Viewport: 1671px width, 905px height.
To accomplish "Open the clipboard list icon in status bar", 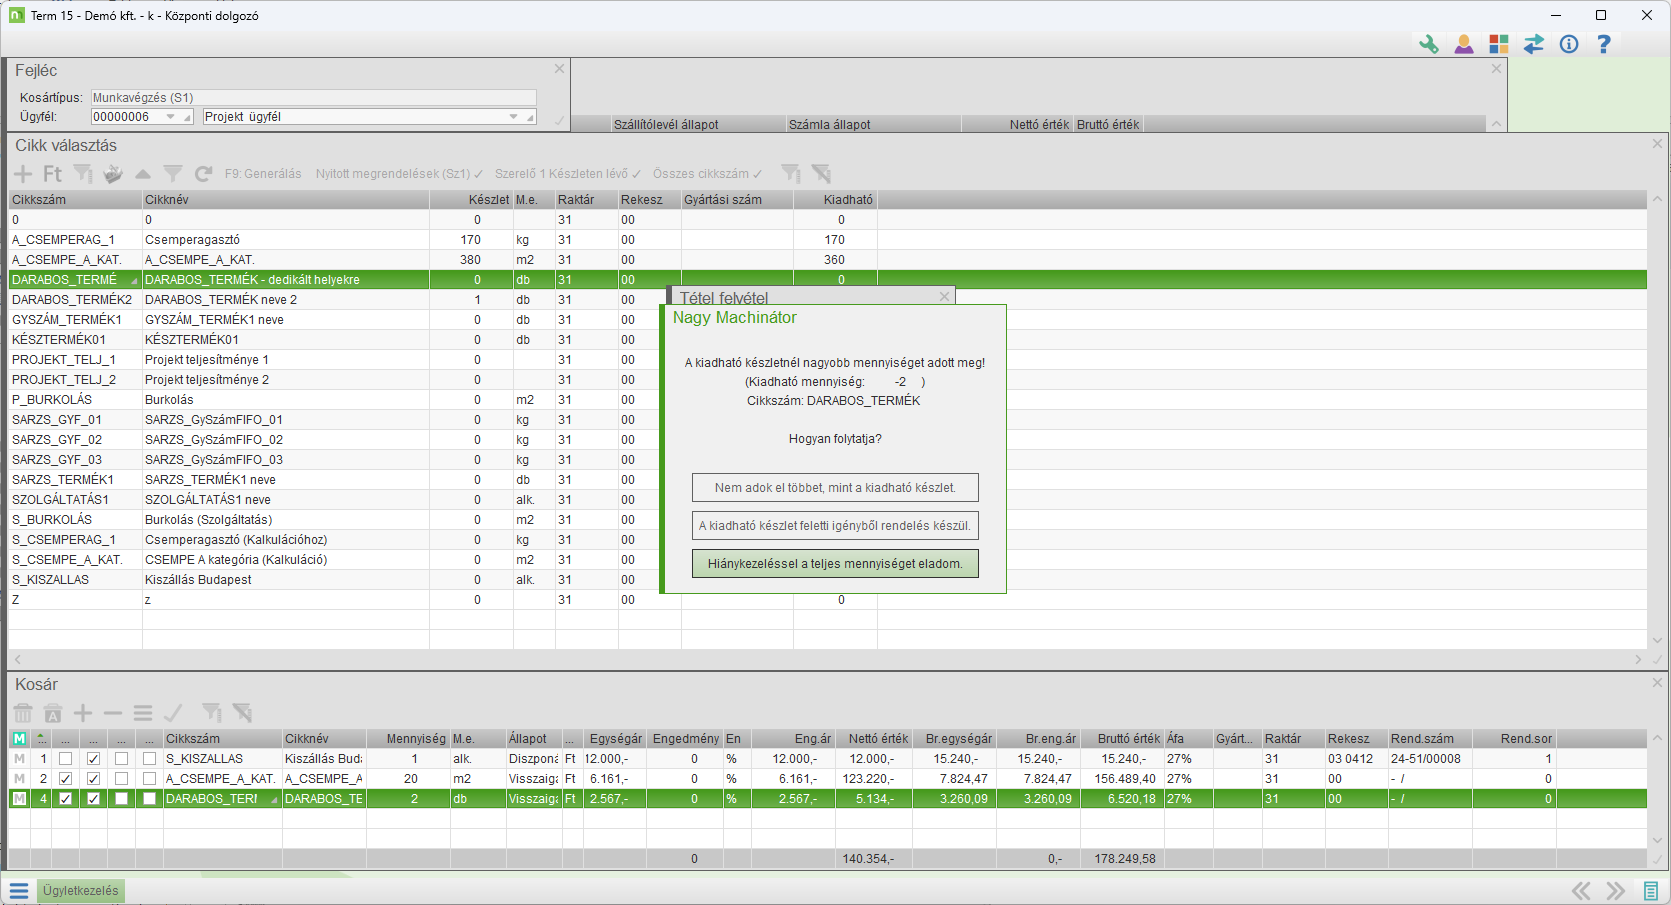I will 1651,891.
